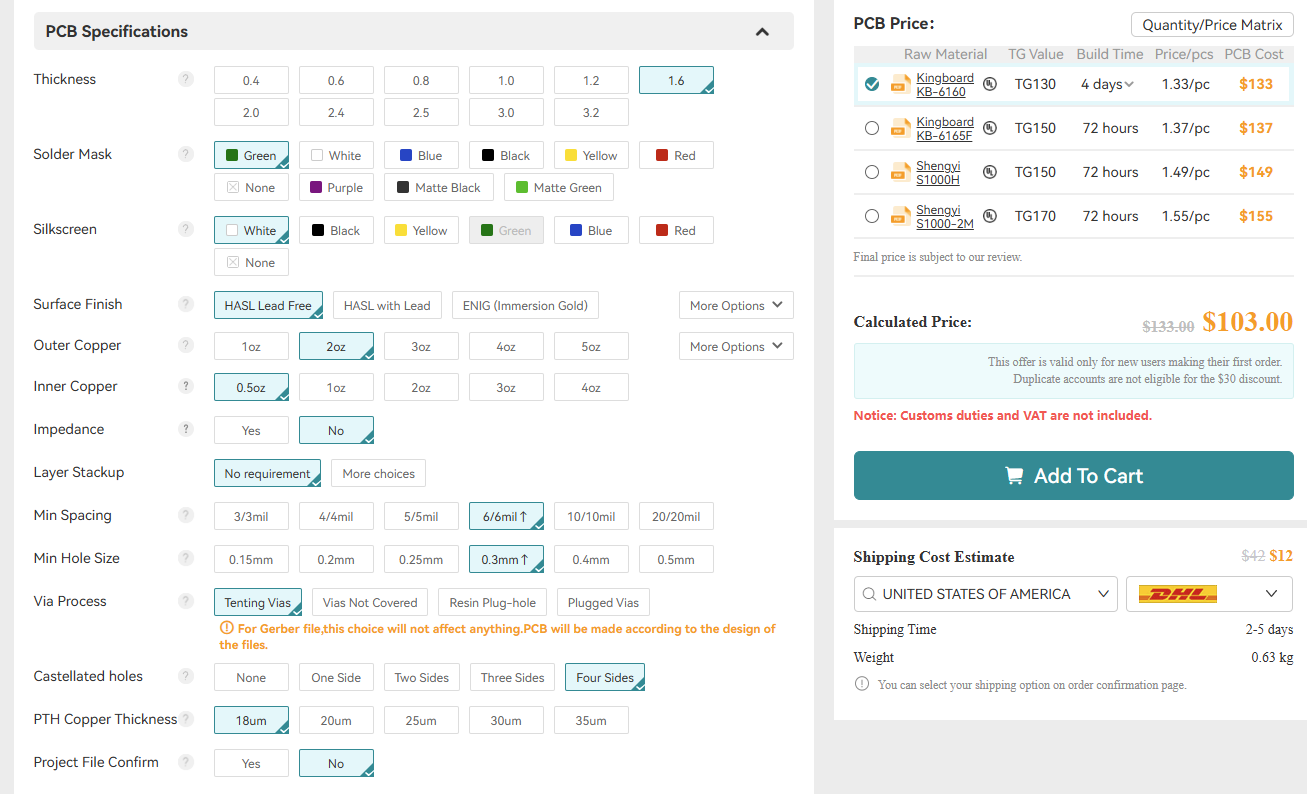Click the Add To Cart button
The width and height of the screenshot is (1307, 794).
[1073, 476]
